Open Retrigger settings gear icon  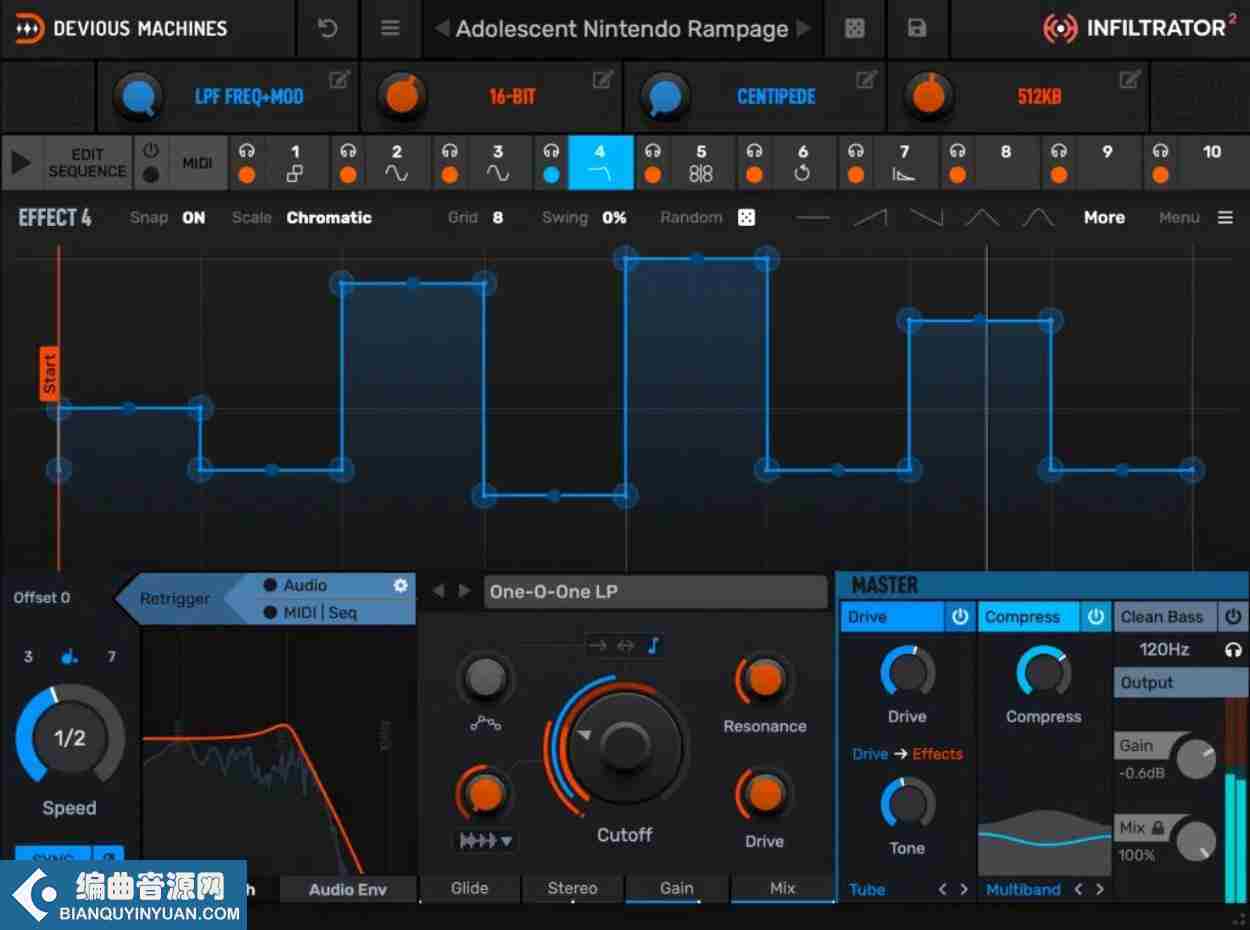401,585
